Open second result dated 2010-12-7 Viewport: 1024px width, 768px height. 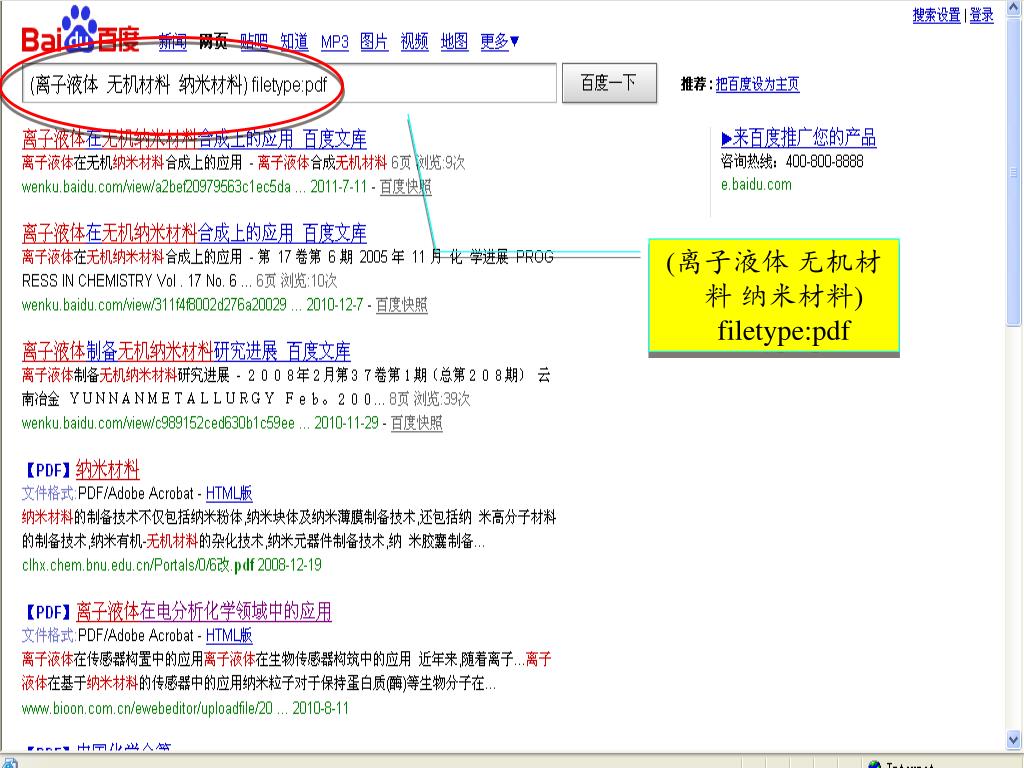coord(194,233)
